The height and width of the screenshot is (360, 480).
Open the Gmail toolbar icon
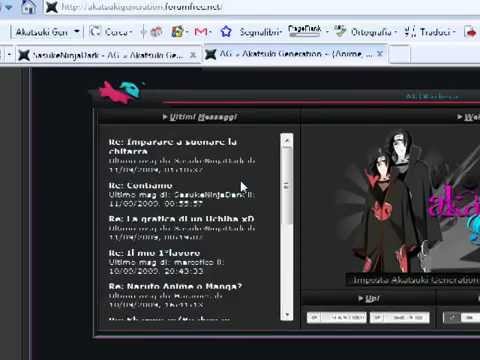[x=202, y=32]
